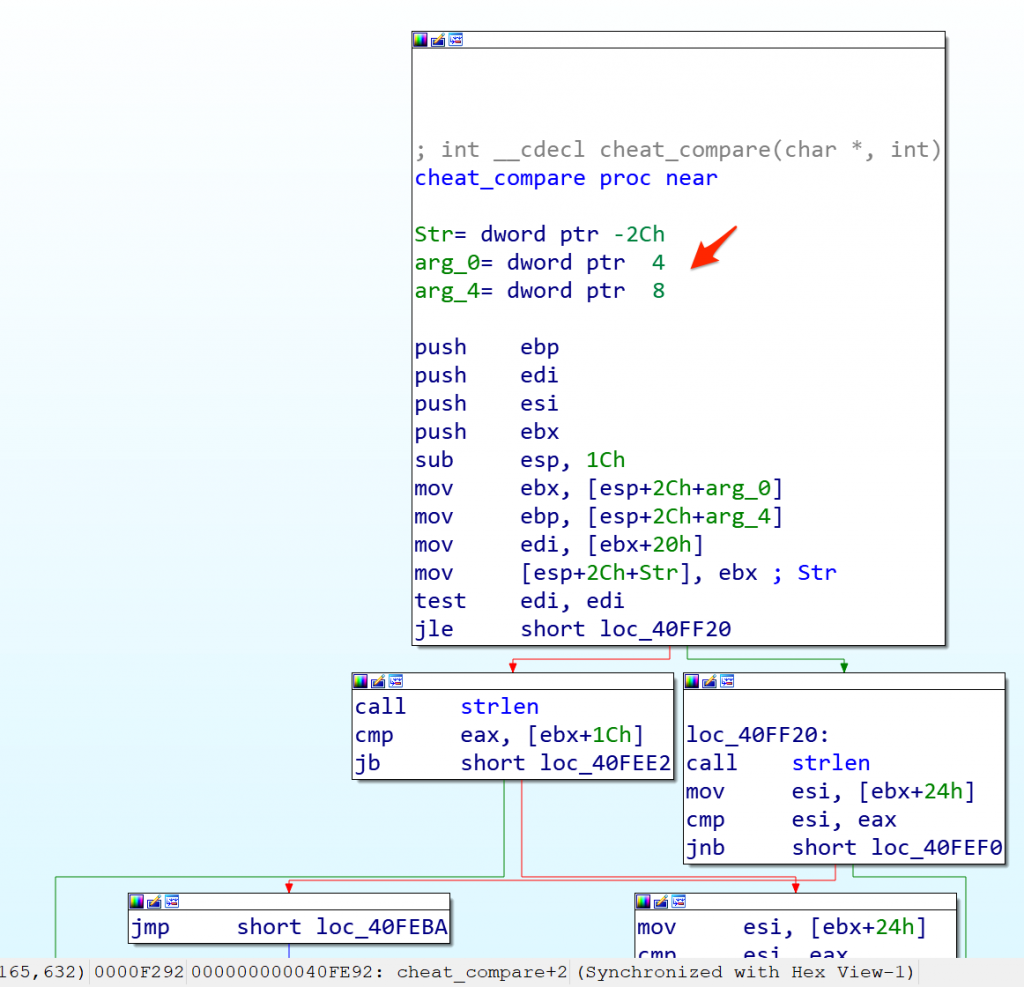Click the rightmost header icon on cheat_compare block

coord(456,40)
